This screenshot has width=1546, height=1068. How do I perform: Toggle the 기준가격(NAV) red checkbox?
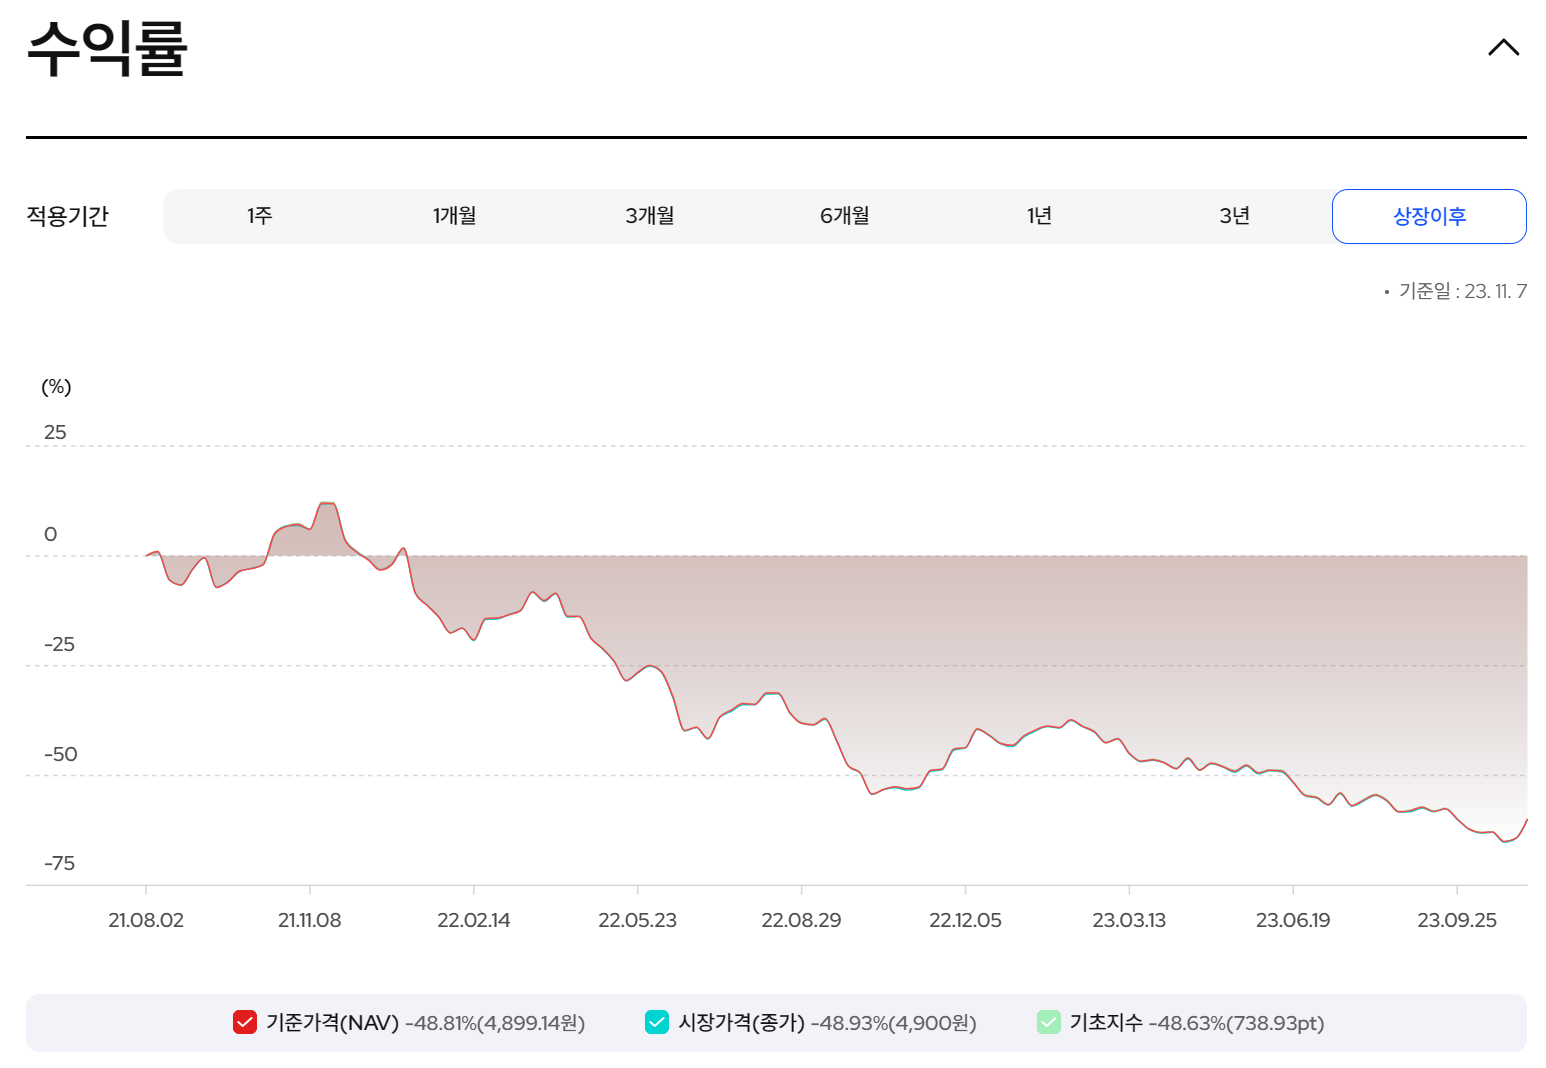click(x=245, y=1022)
